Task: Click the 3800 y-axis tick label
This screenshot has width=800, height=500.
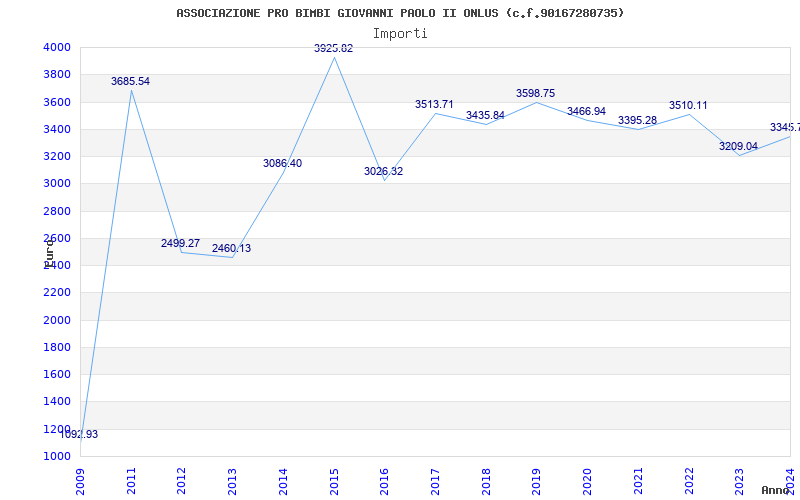Action: (57, 74)
